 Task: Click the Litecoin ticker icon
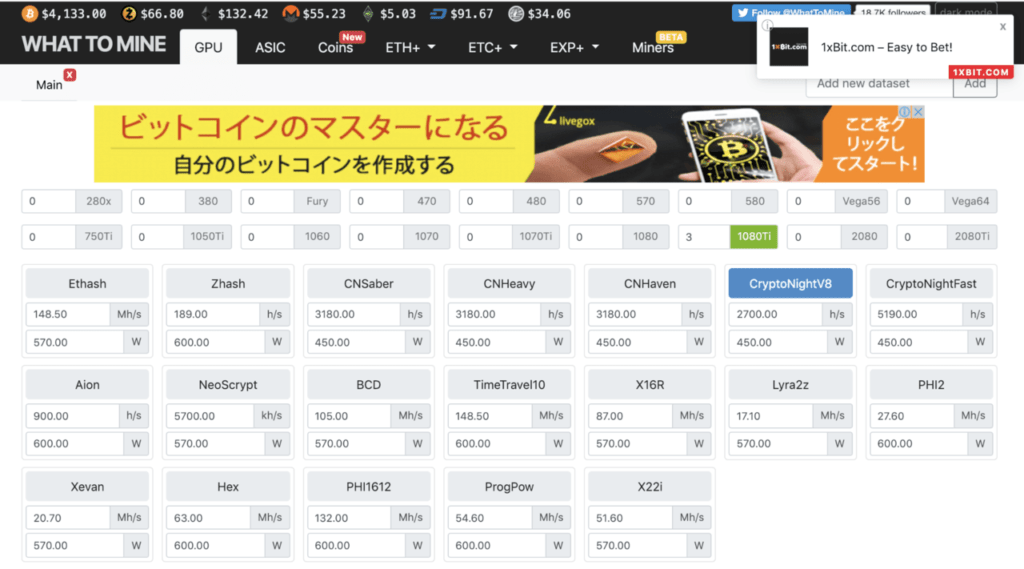click(x=516, y=14)
